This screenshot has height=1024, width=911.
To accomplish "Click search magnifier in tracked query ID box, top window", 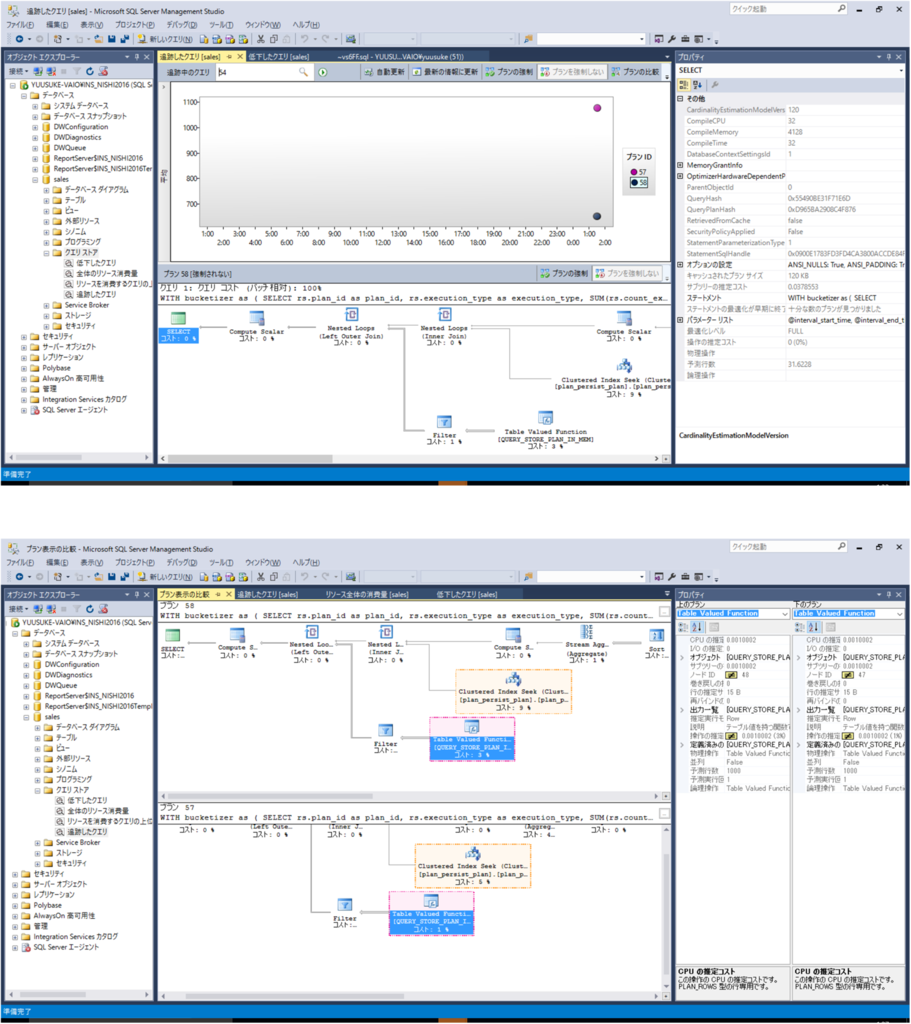I will (303, 72).
